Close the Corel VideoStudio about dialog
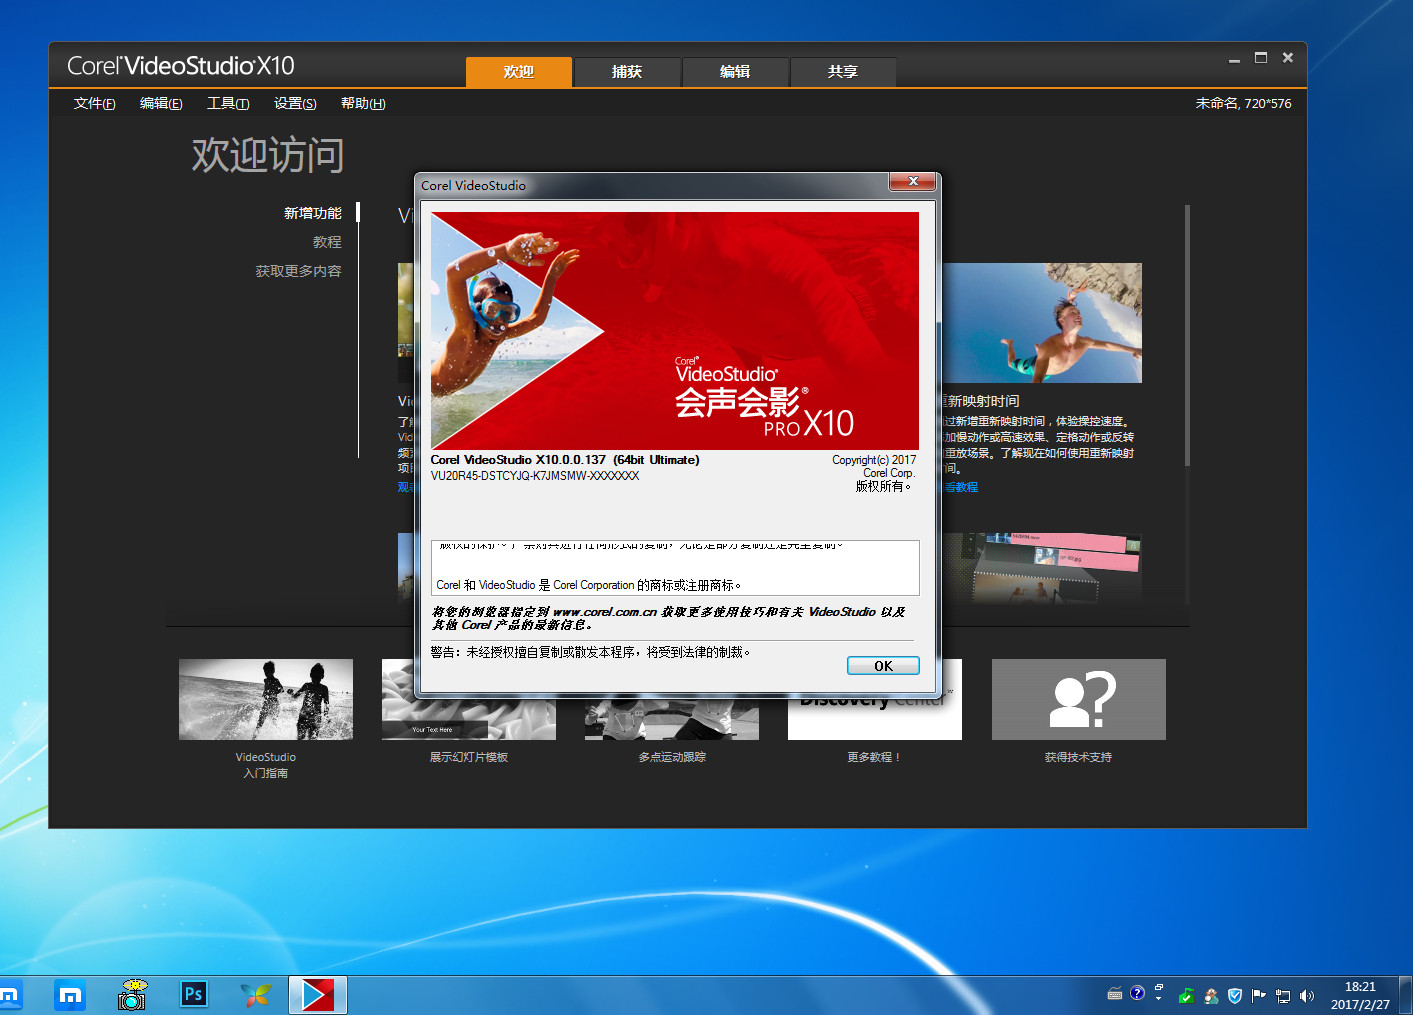This screenshot has width=1413, height=1015. pyautogui.click(x=913, y=181)
